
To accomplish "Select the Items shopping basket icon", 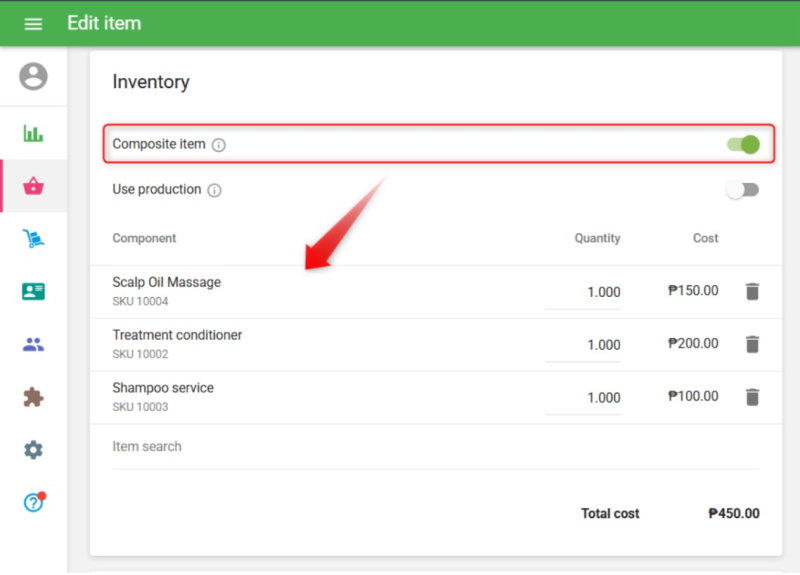I will (x=33, y=186).
